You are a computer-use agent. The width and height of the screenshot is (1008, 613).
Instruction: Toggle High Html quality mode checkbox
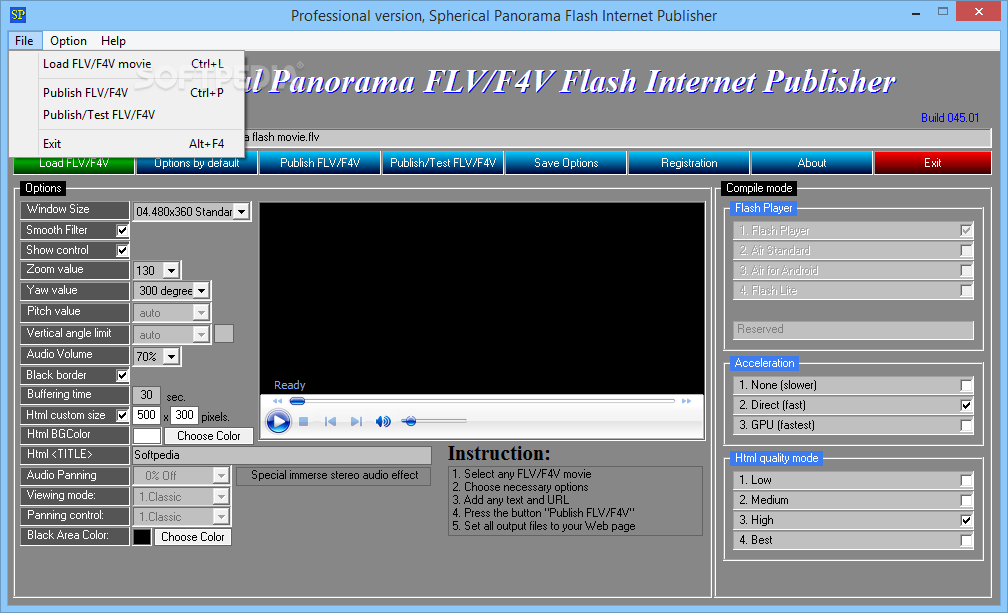click(x=966, y=520)
